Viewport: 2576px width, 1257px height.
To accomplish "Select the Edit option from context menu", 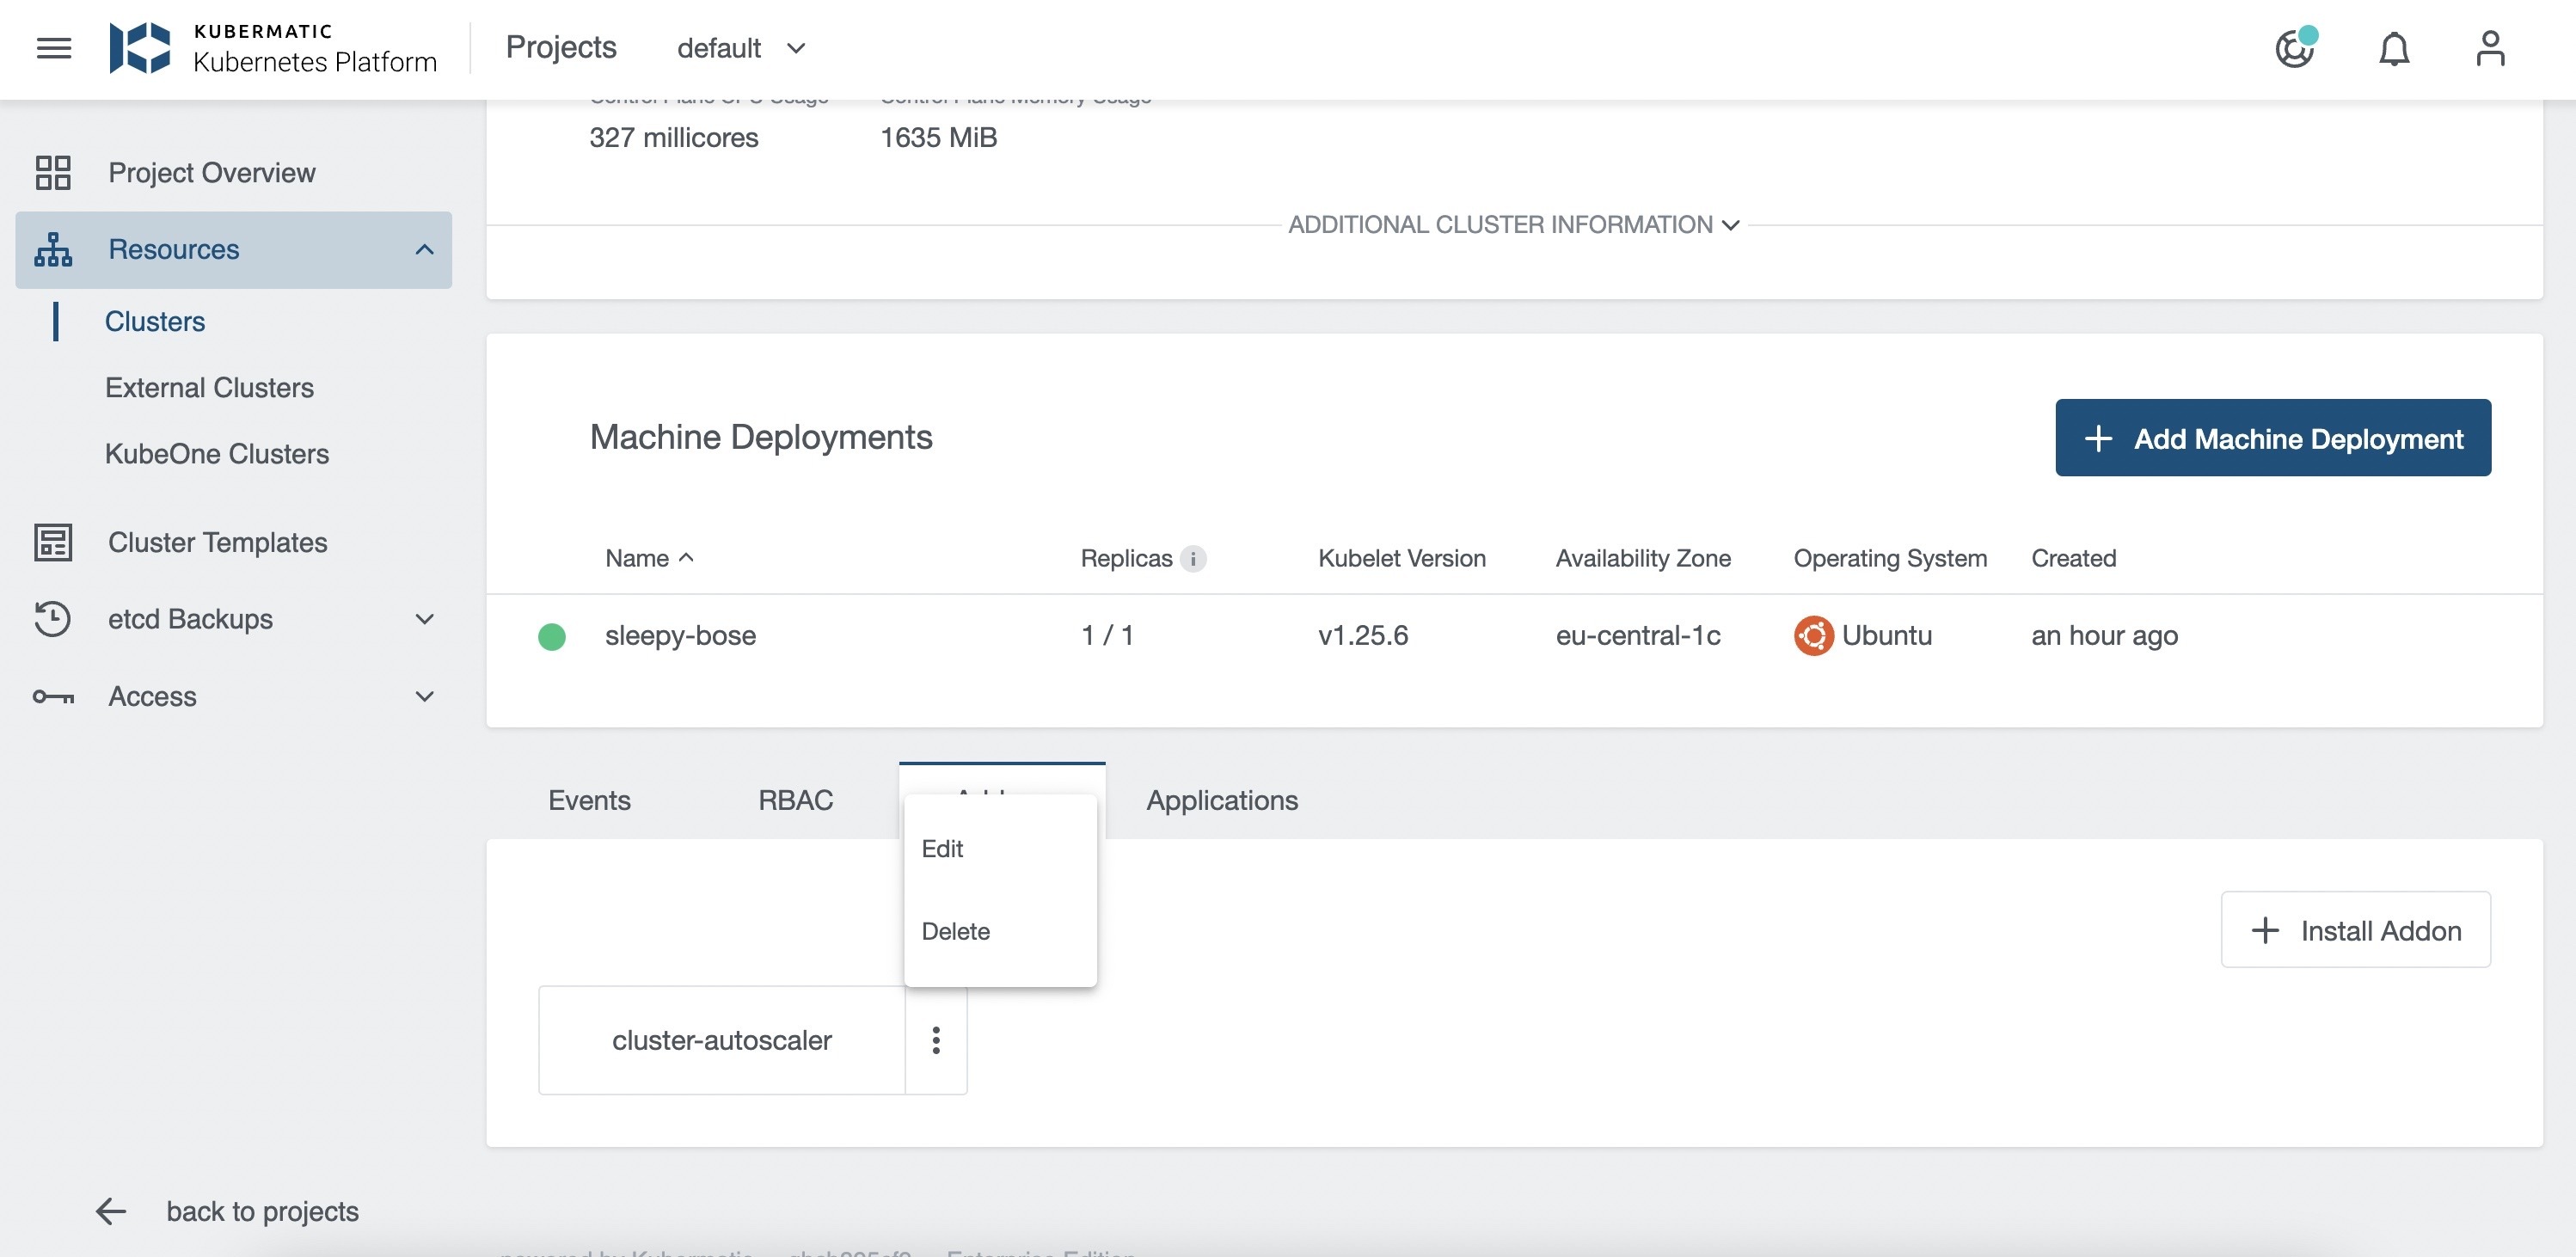I will point(943,848).
